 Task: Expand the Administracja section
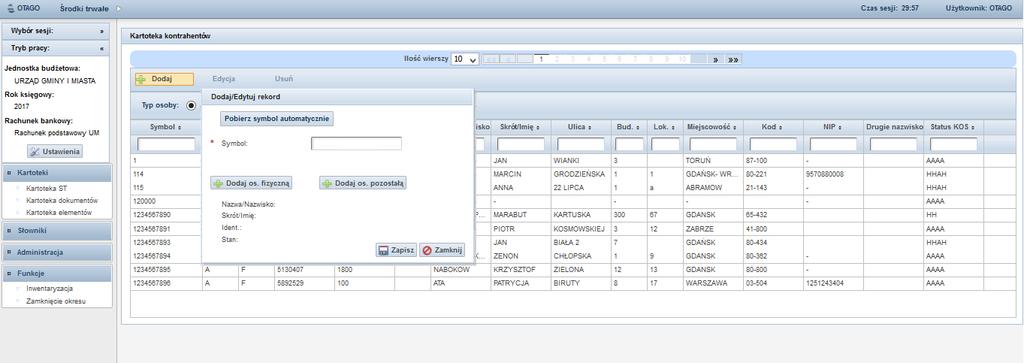(57, 252)
